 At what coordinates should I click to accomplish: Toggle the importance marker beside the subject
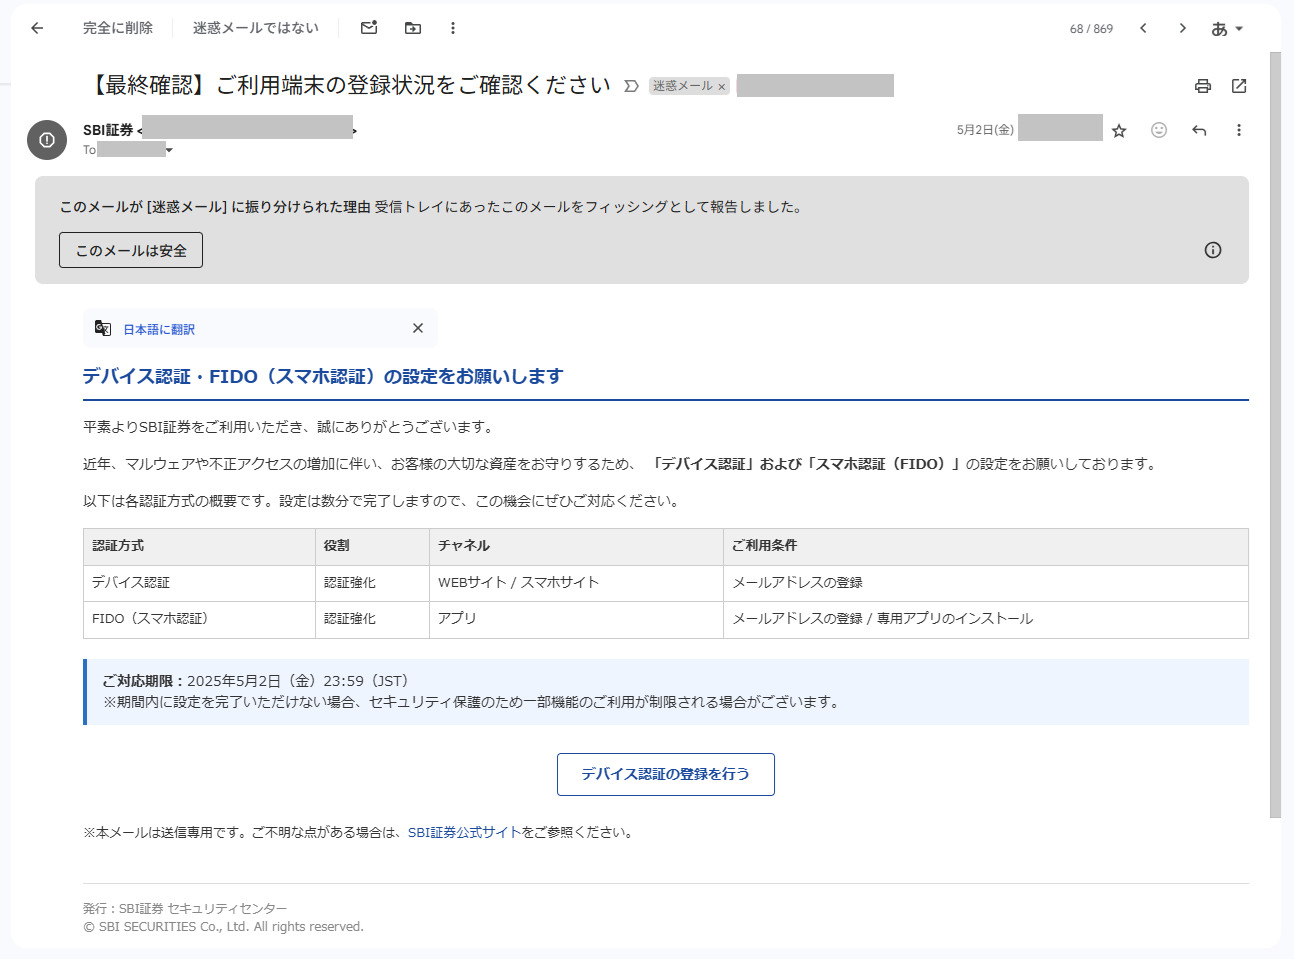coord(631,86)
